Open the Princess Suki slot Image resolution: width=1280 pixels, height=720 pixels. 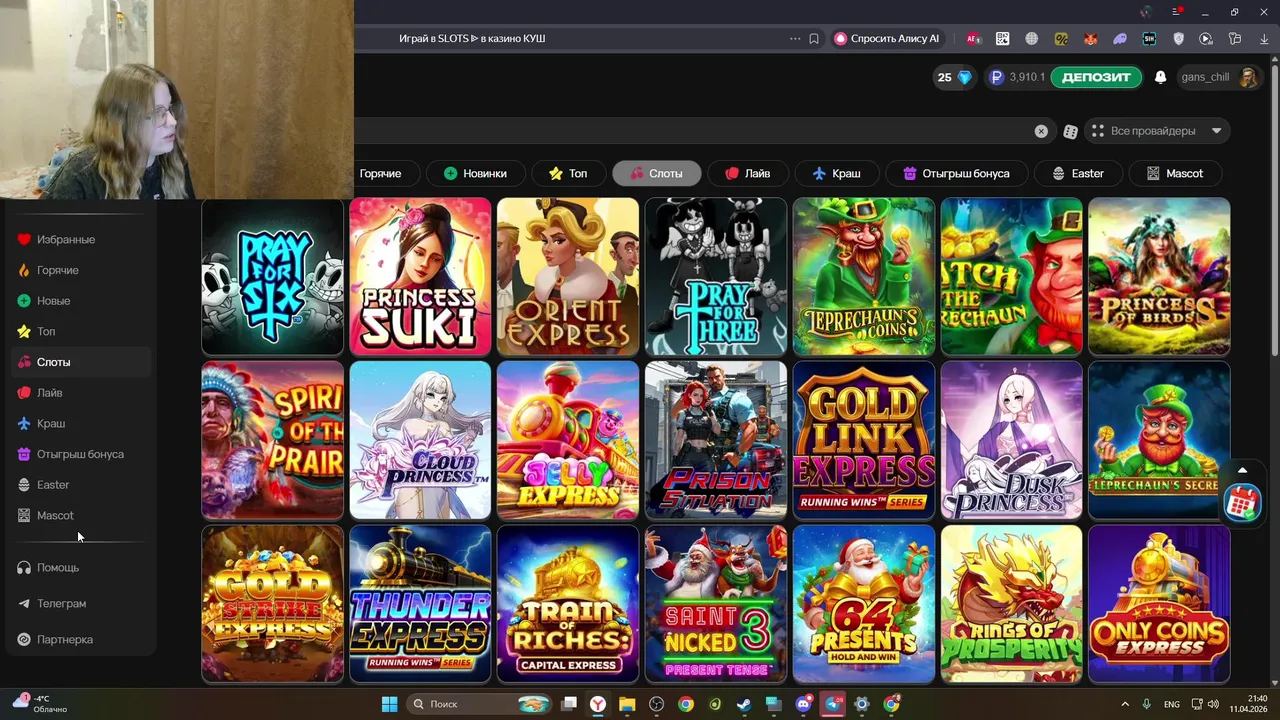[420, 277]
